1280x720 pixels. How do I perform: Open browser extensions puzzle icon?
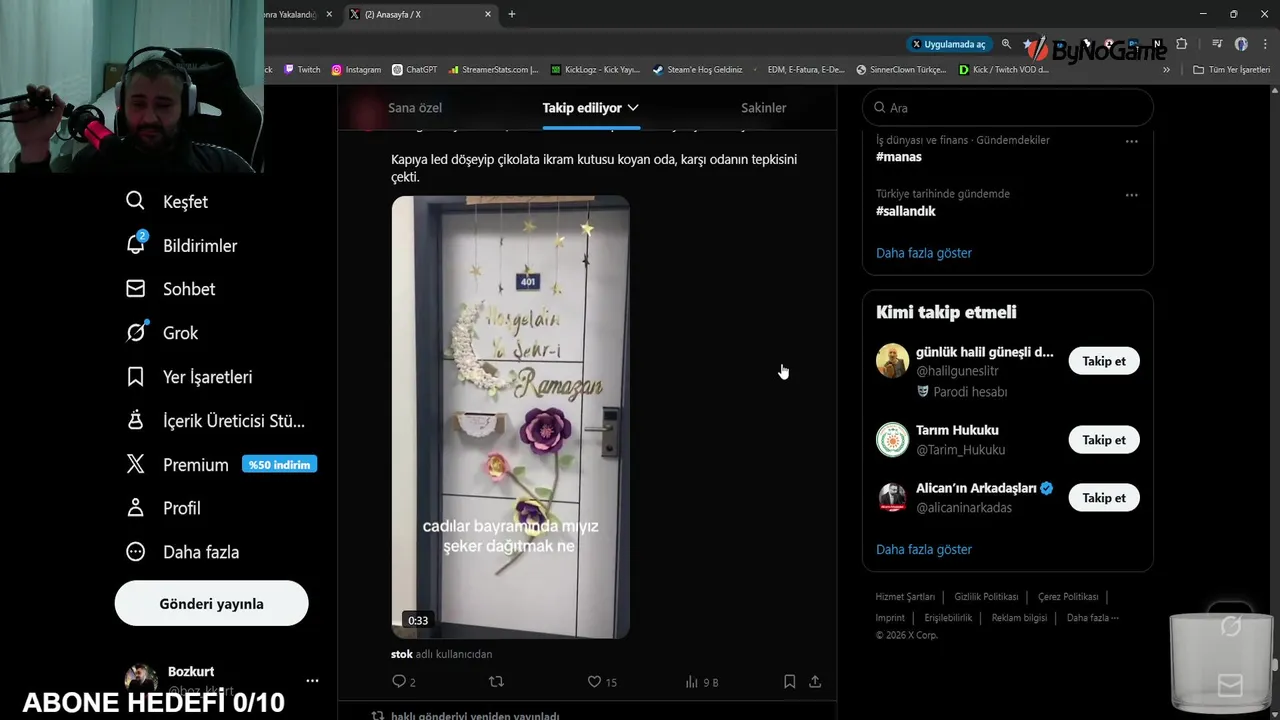point(1181,44)
